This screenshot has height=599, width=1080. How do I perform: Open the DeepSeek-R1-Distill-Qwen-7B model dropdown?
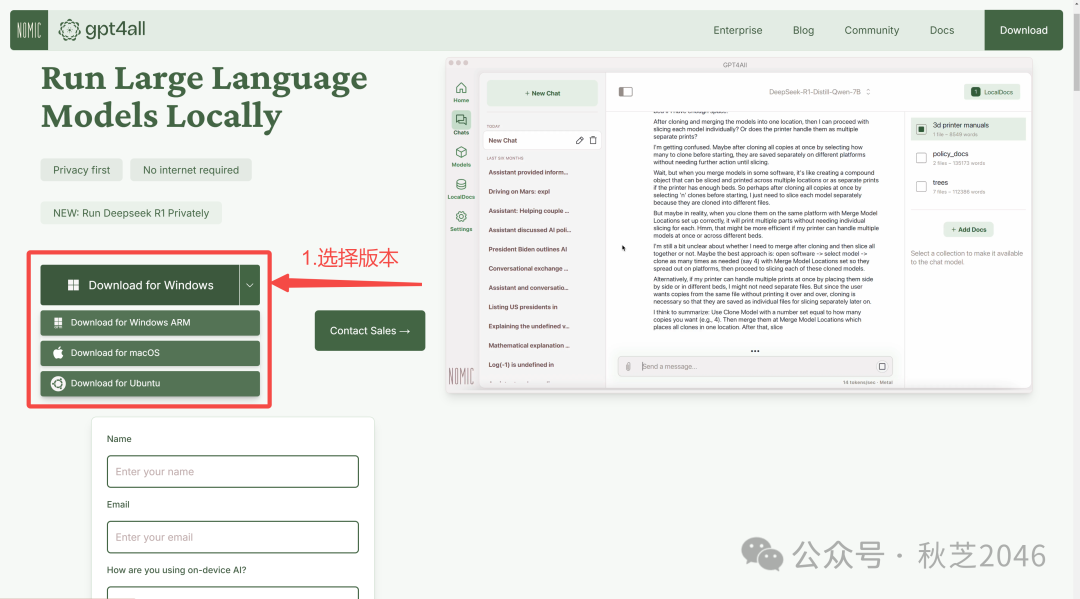click(x=820, y=92)
